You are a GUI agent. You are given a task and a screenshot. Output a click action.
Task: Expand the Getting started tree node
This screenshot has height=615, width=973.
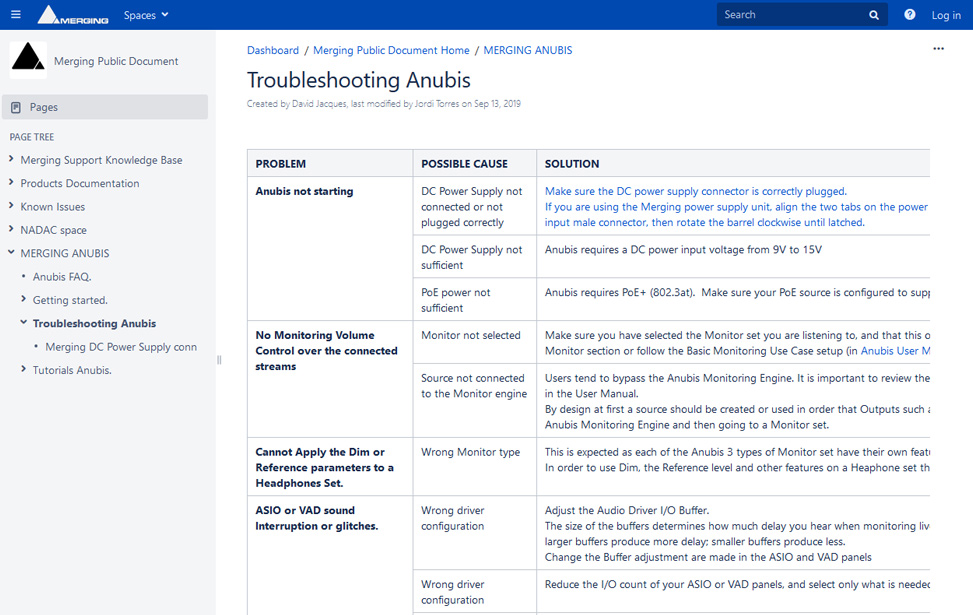point(24,299)
